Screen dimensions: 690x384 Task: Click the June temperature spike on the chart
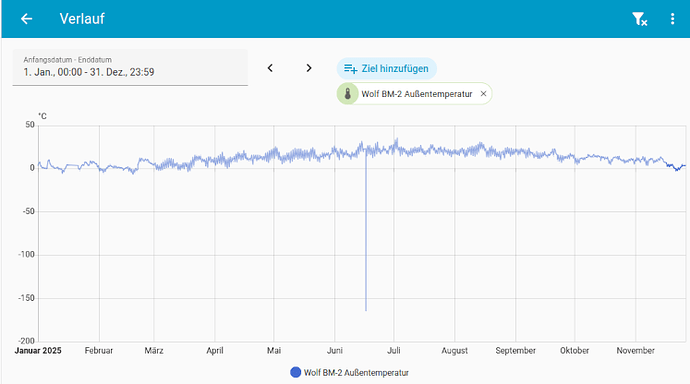click(366, 229)
